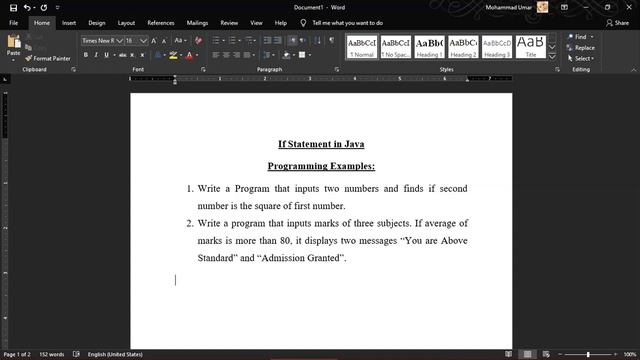Open Line and Paragraph Spacing
This screenshot has width=640, height=360.
point(267,55)
